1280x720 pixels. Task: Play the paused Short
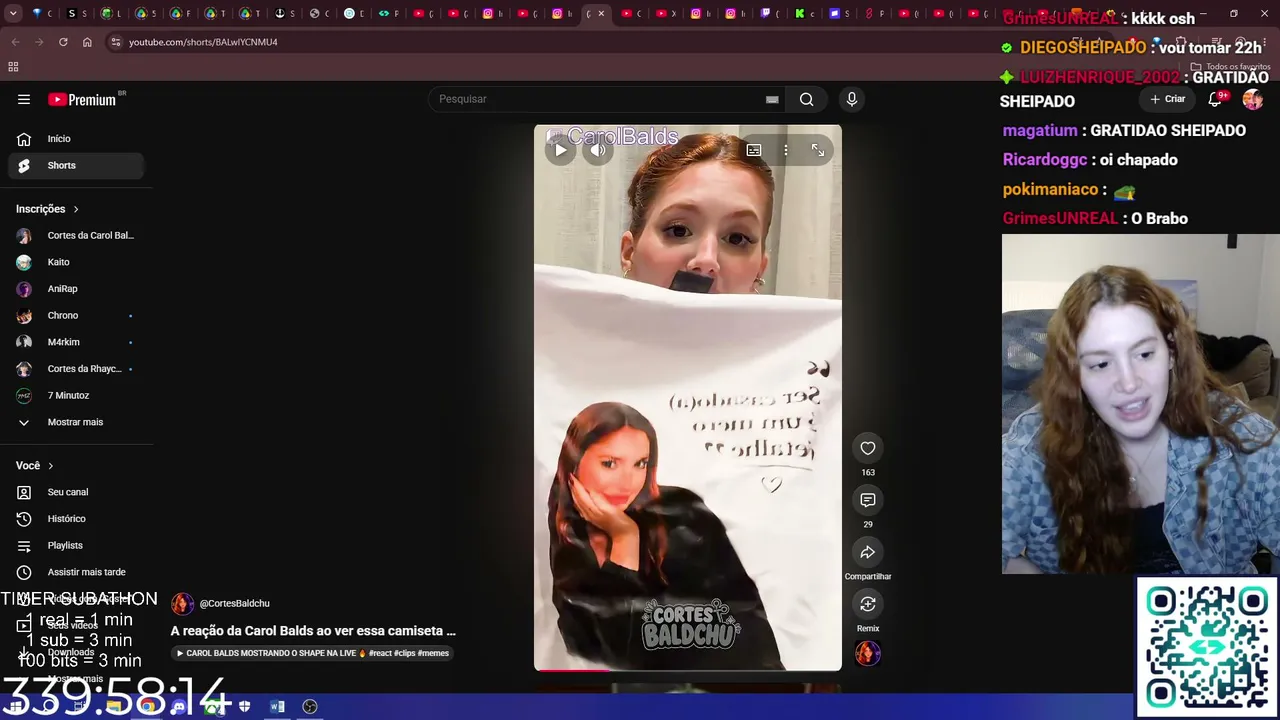coord(560,150)
